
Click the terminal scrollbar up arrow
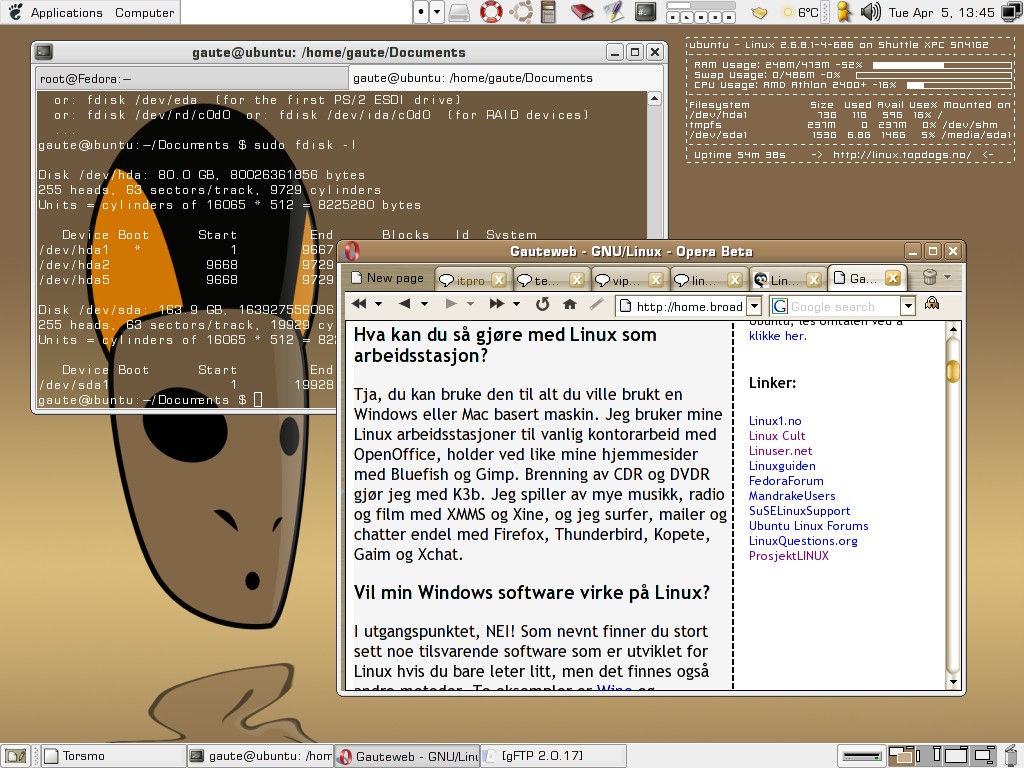(654, 99)
